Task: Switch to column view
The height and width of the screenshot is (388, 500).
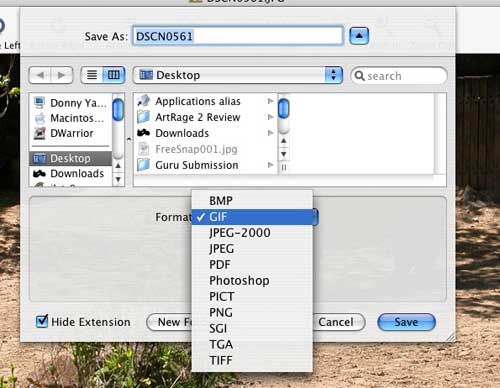Action: tap(114, 75)
